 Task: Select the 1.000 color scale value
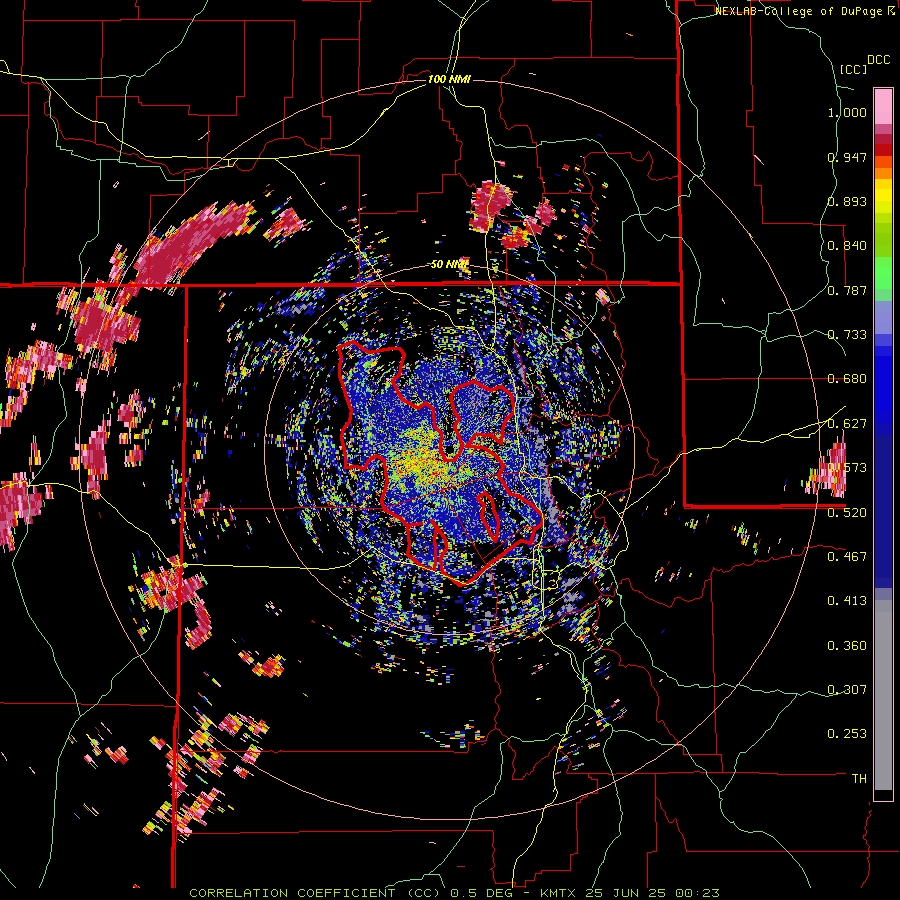pyautogui.click(x=847, y=112)
